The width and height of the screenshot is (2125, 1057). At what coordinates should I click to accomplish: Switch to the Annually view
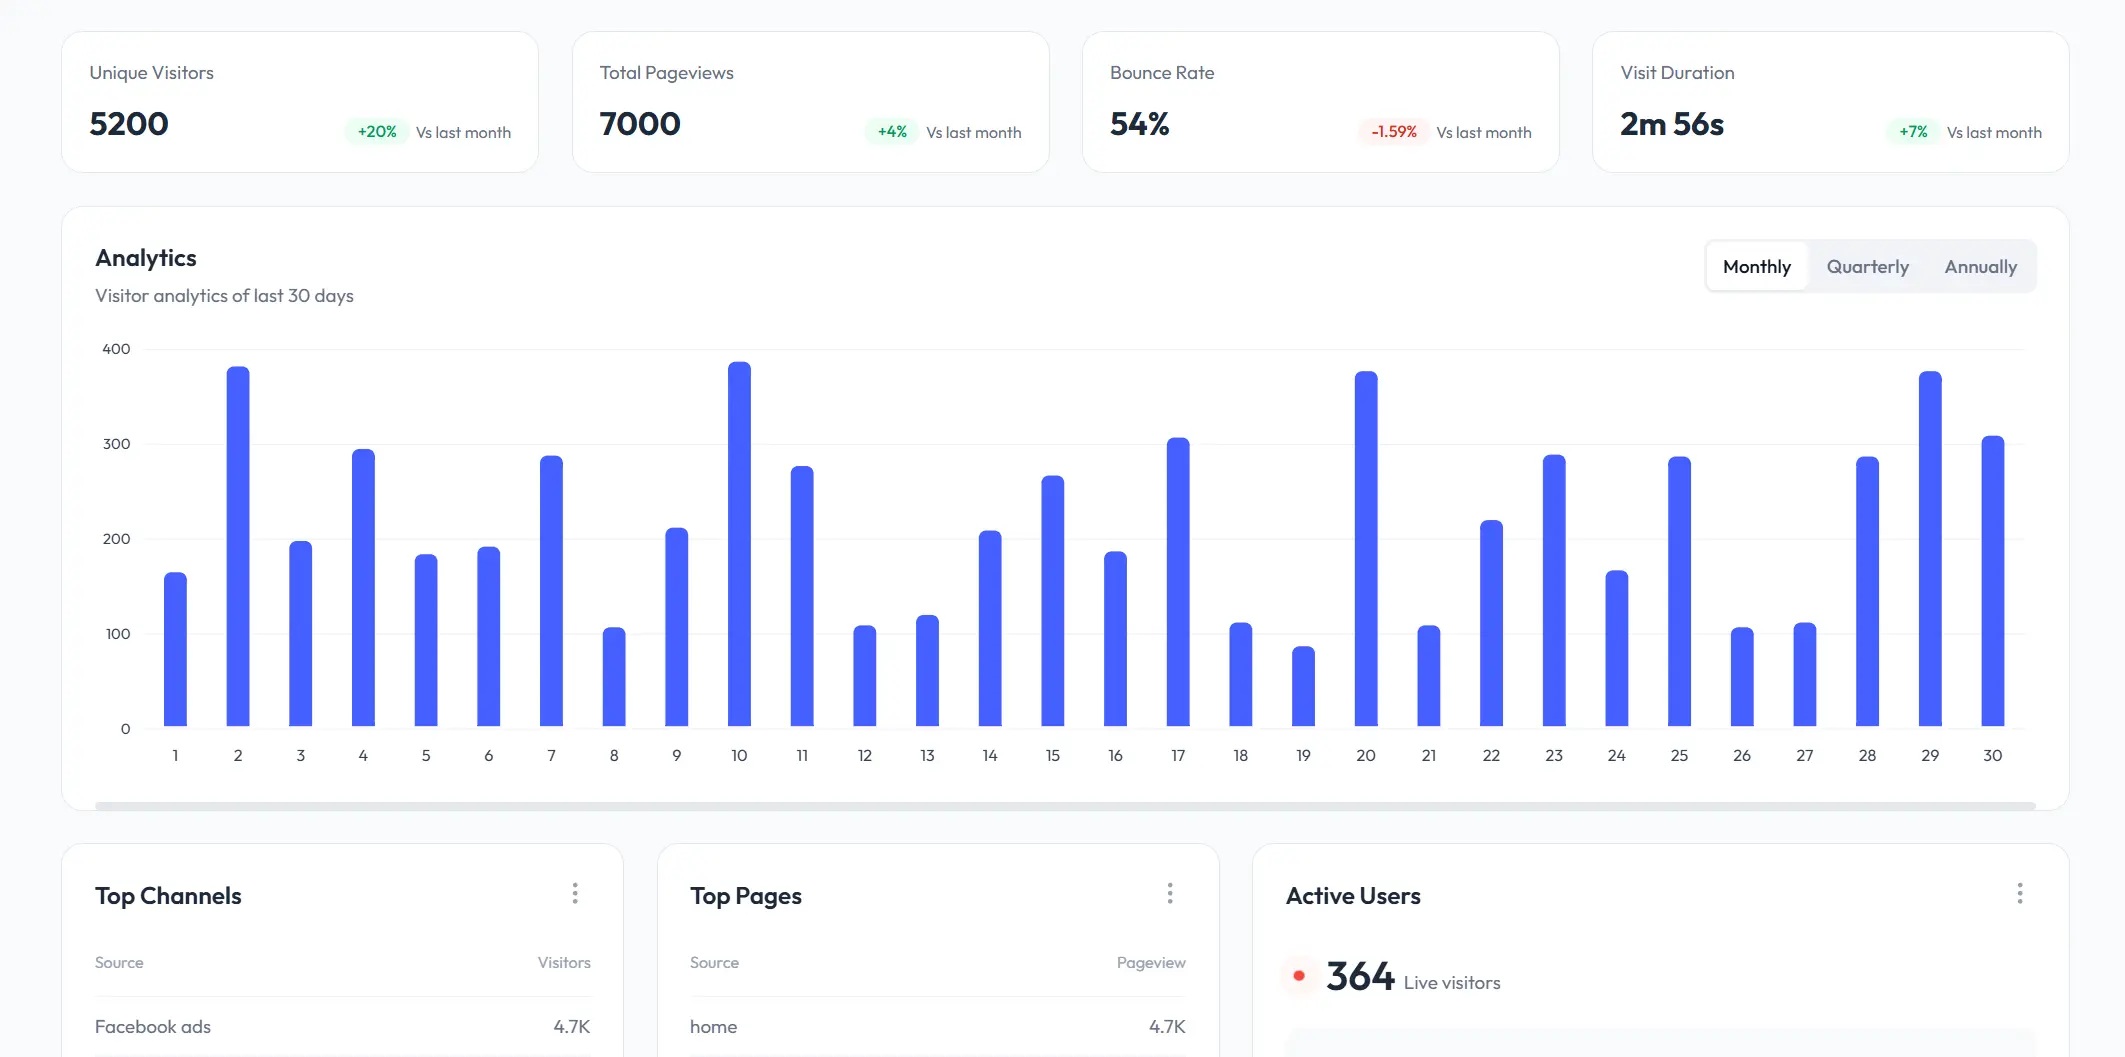click(1980, 266)
